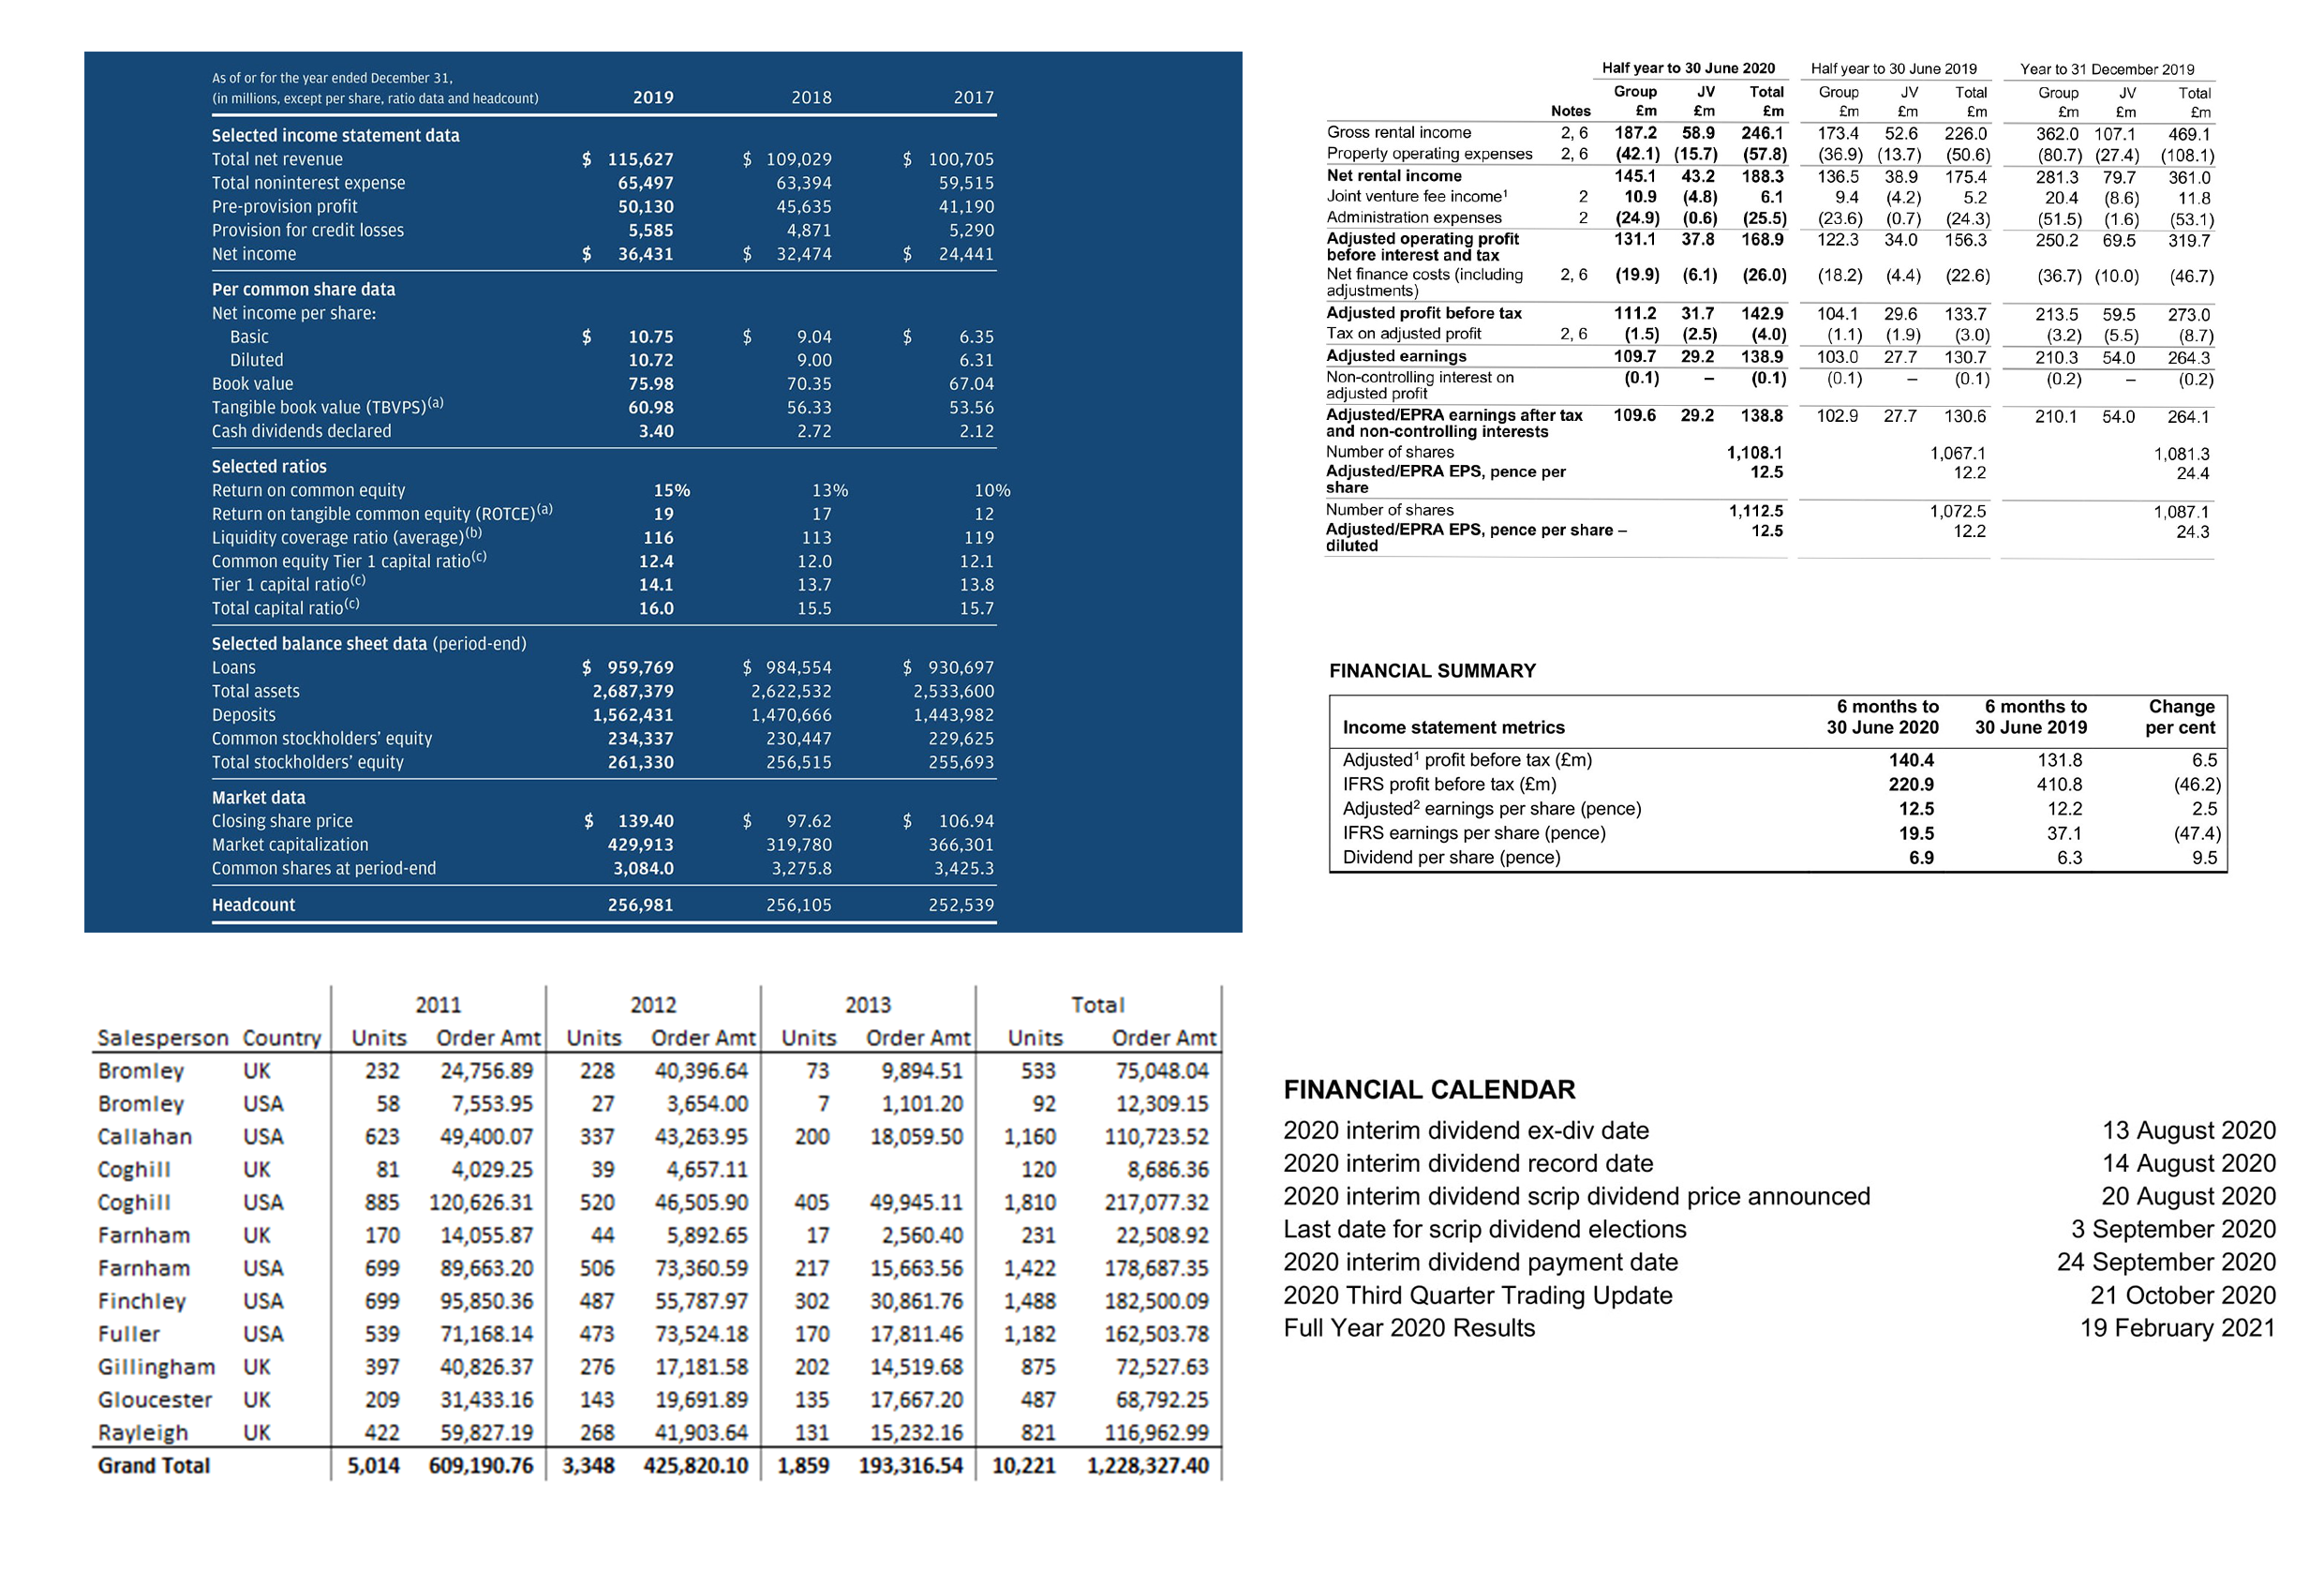Select the FINANCIAL SUMMARY heading

tap(1432, 671)
